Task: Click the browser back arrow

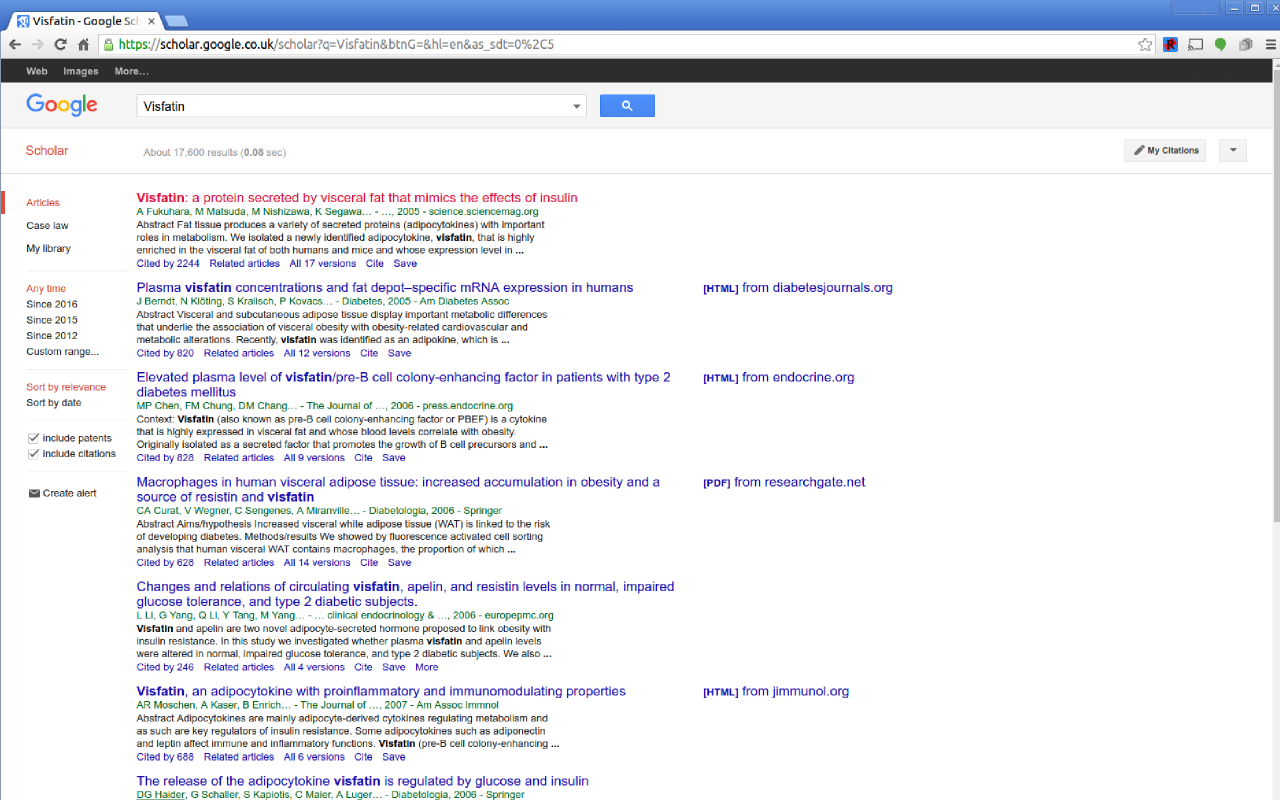Action: pos(15,44)
